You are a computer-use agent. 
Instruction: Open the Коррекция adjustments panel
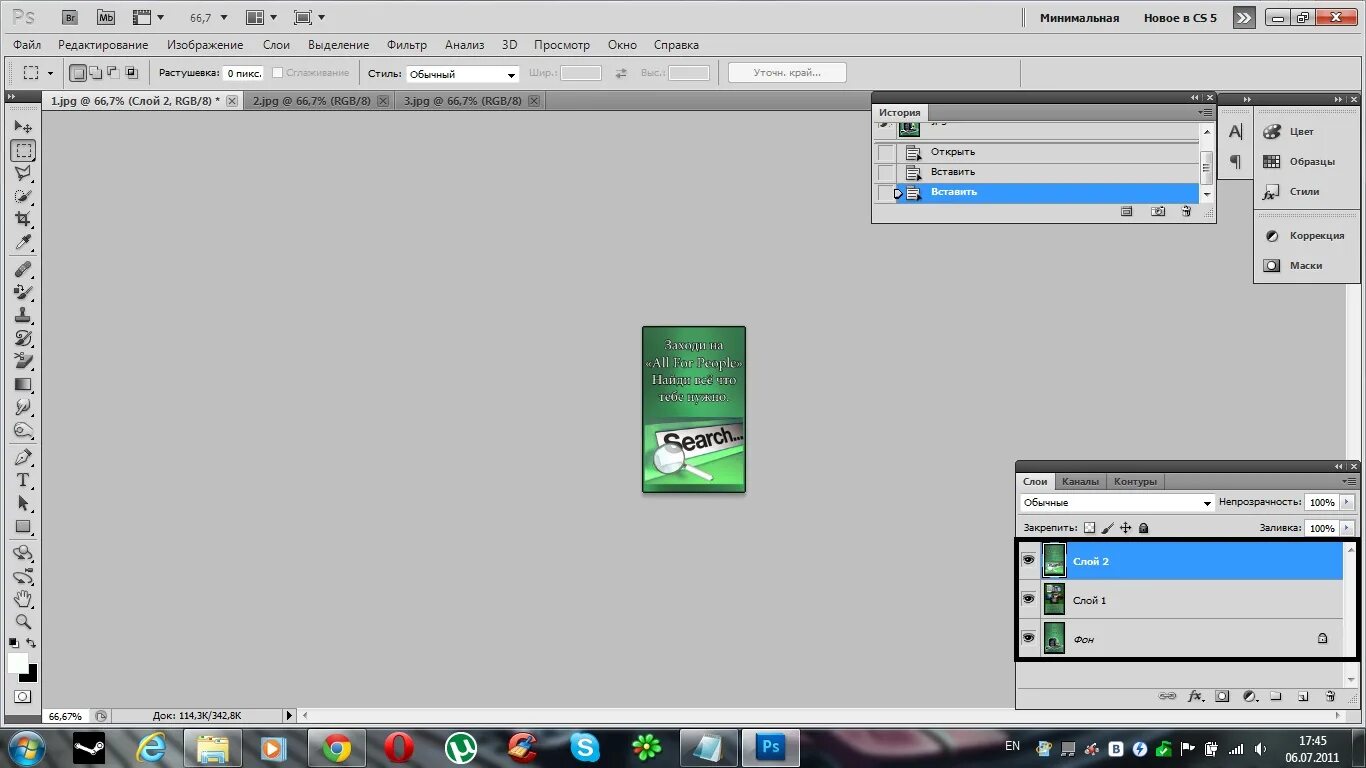tap(1306, 236)
